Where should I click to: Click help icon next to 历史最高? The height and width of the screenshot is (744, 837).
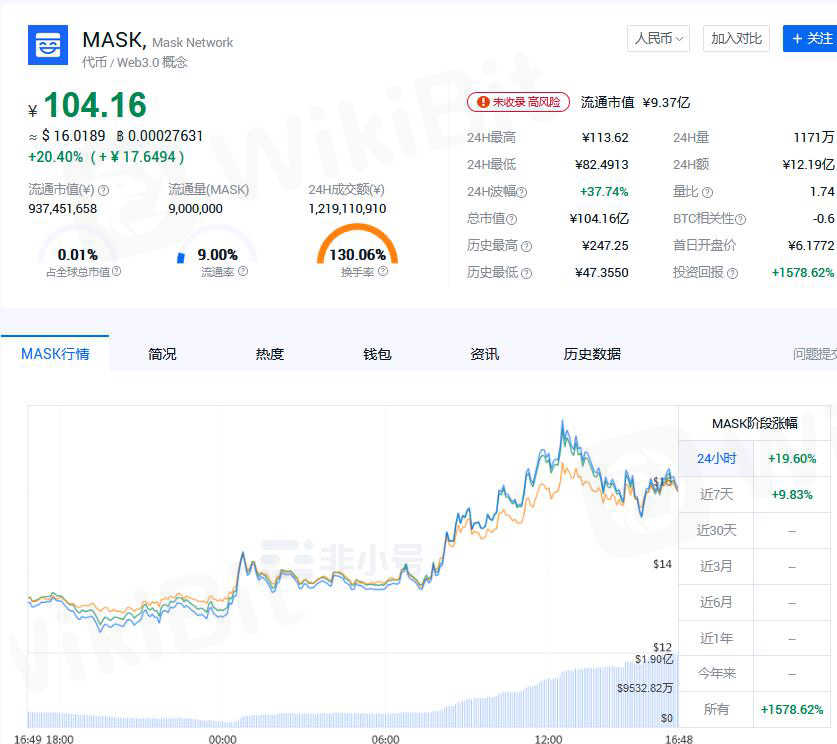tap(527, 246)
